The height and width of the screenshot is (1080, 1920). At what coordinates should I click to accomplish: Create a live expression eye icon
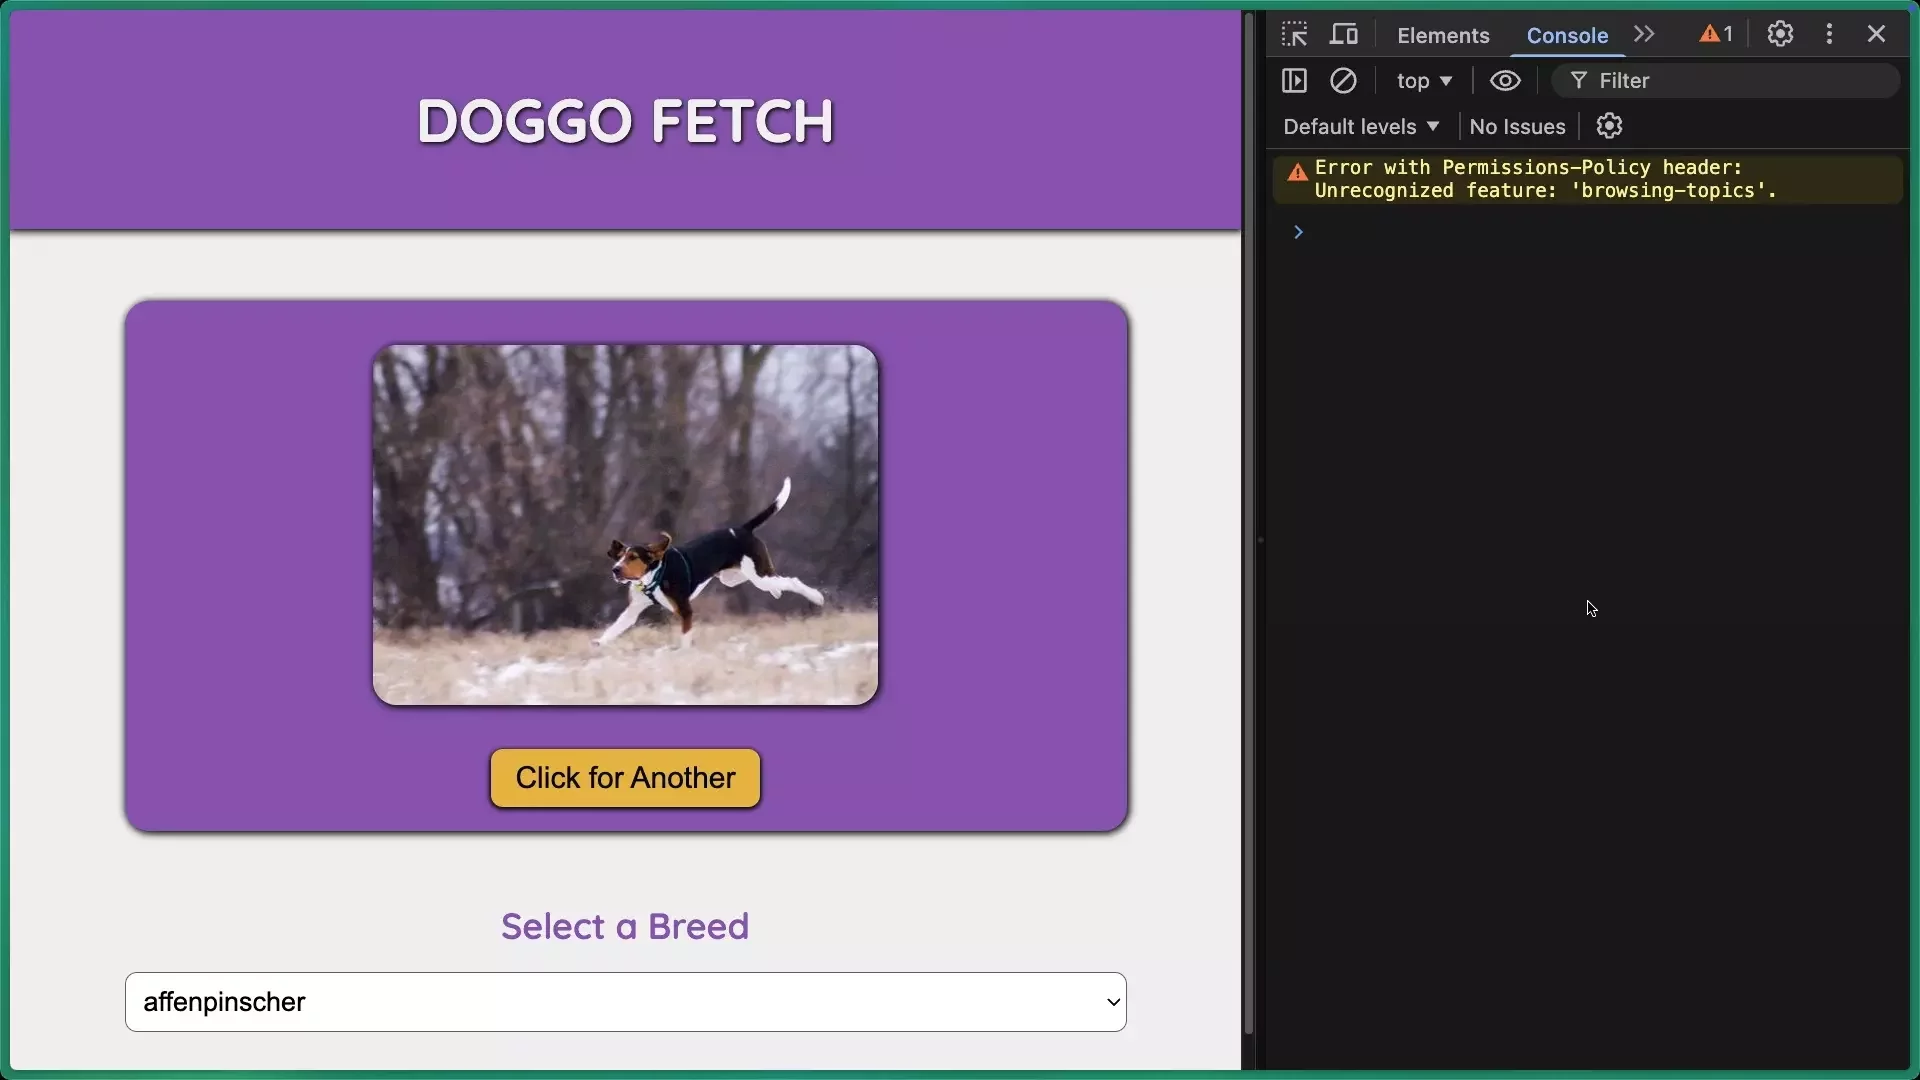[x=1505, y=81]
